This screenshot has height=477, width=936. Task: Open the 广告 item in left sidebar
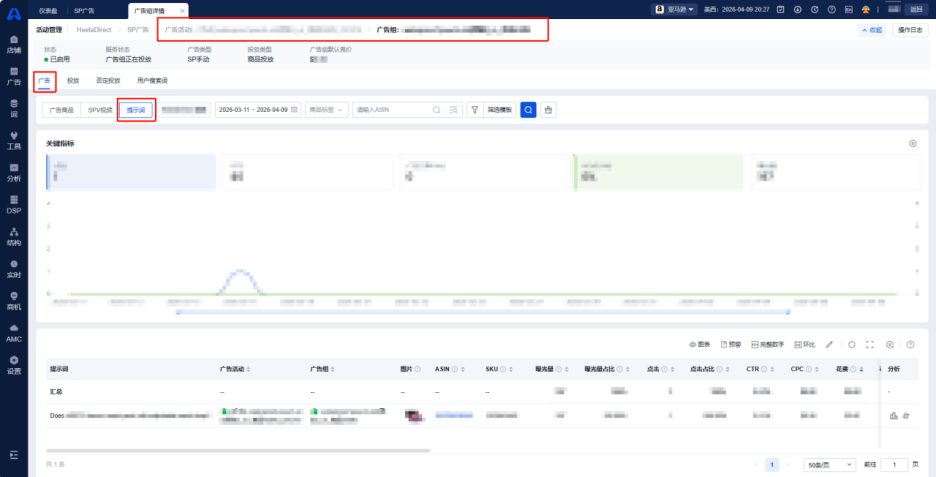click(x=14, y=76)
